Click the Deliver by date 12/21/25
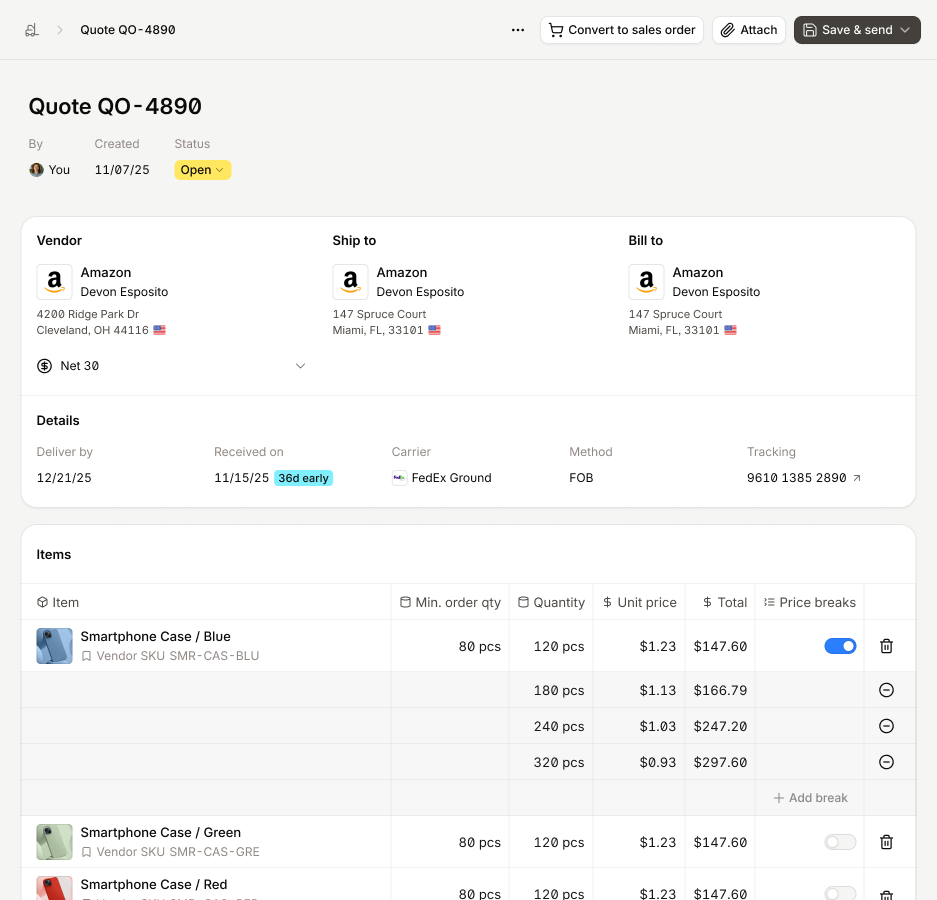 coord(64,477)
